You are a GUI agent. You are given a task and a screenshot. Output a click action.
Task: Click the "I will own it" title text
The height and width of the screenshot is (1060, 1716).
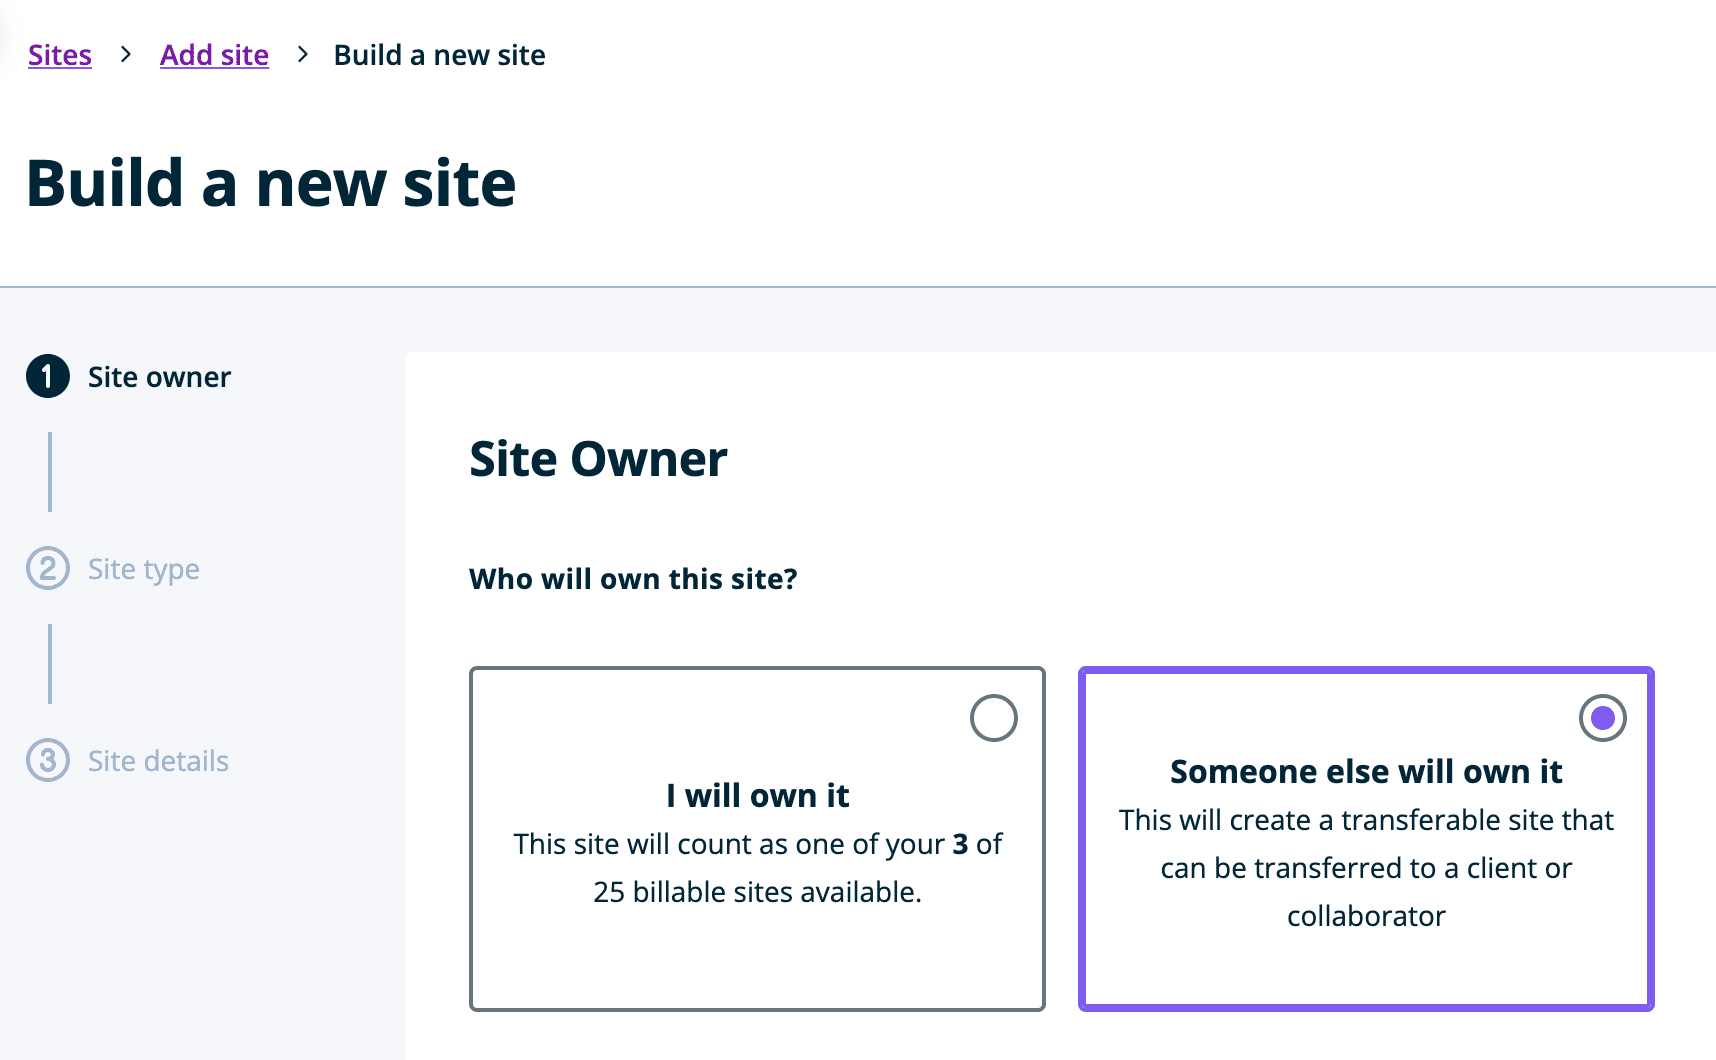(x=757, y=796)
